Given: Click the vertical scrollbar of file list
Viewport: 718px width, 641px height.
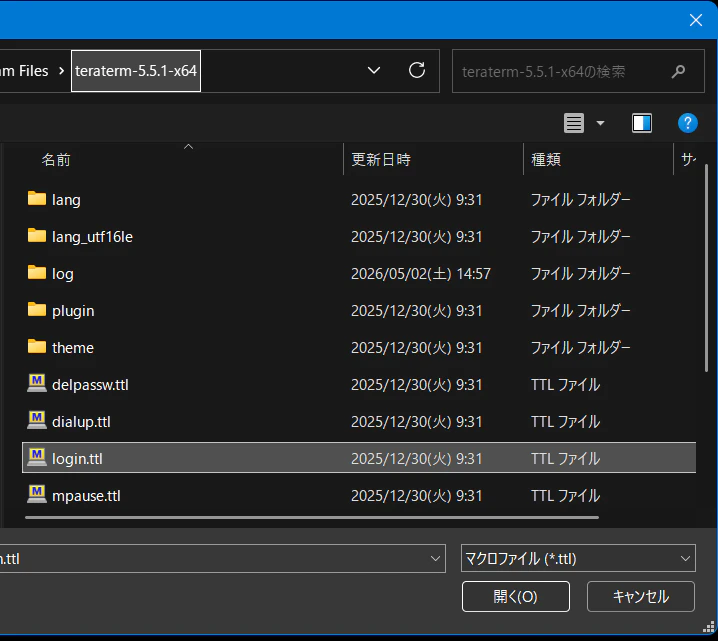Looking at the screenshot, I should pos(706,268).
